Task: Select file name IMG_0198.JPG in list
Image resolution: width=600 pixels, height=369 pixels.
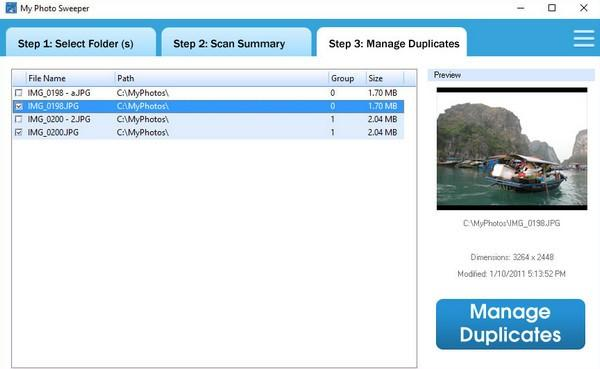Action: pos(53,106)
